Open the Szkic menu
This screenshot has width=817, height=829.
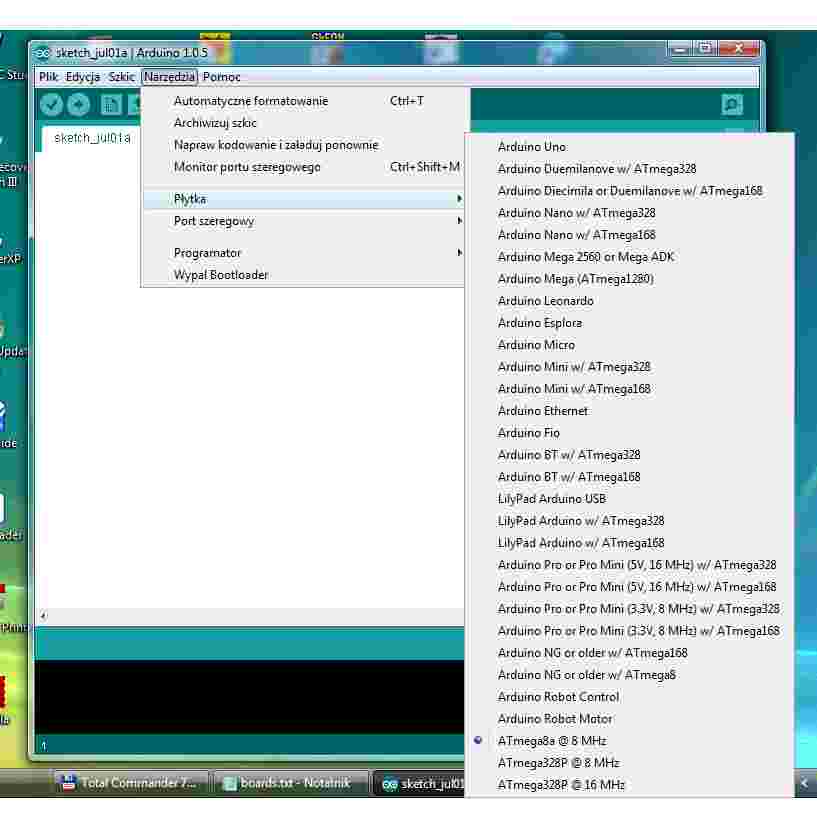121,77
